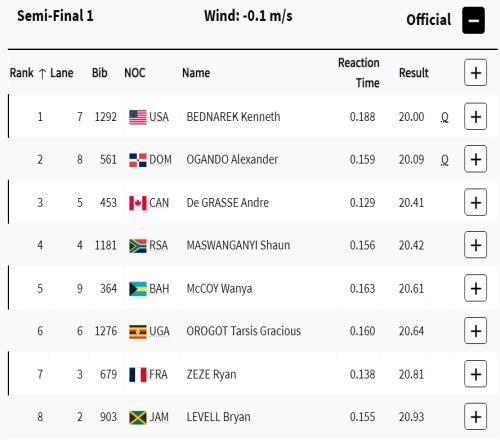Expand MASWANGANYI Shaun row details
500x440 pixels.
476,245
